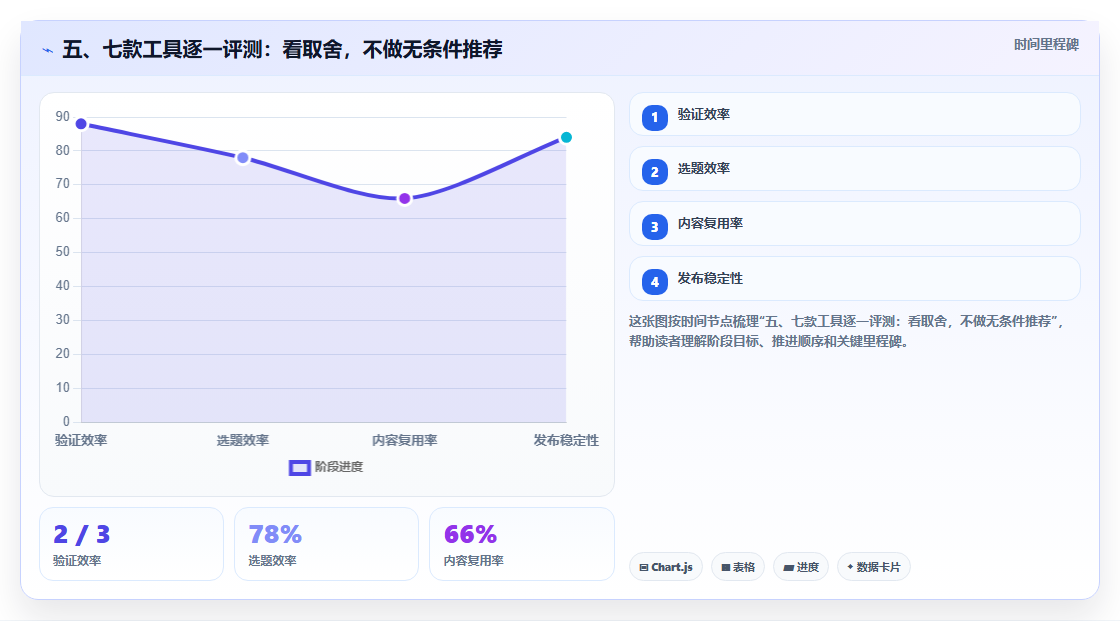Click x-axis label 发布稳定性
The image size is (1120, 621).
(x=566, y=440)
